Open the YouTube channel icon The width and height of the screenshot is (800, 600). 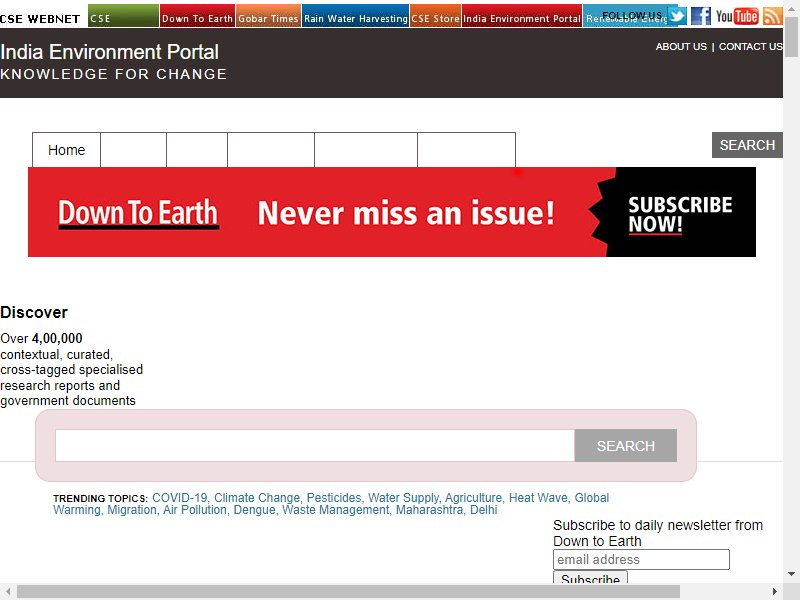[x=737, y=16]
